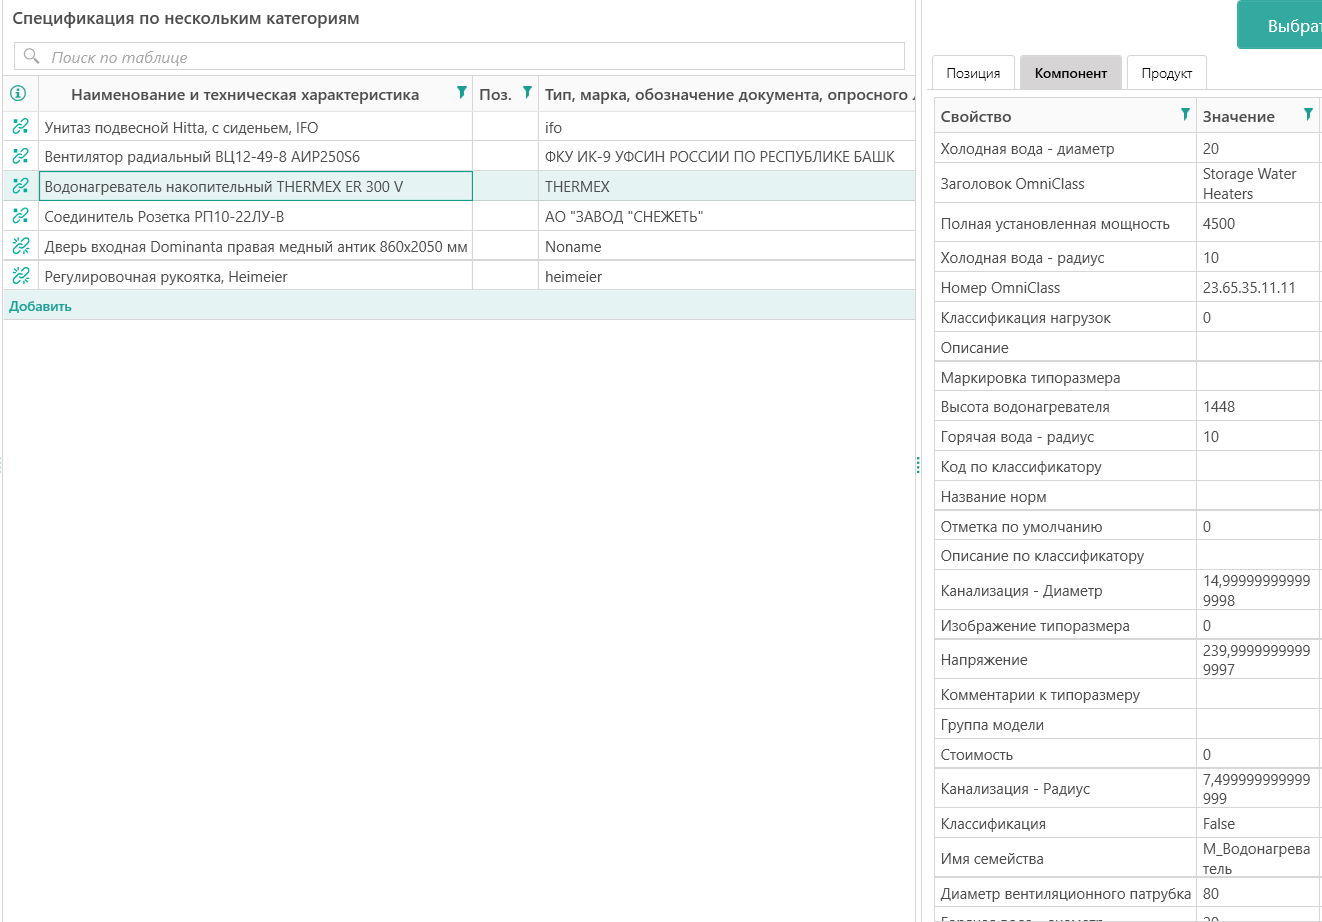Click the Спецификация по нескольким категориям title
1322x922 pixels.
click(x=186, y=19)
